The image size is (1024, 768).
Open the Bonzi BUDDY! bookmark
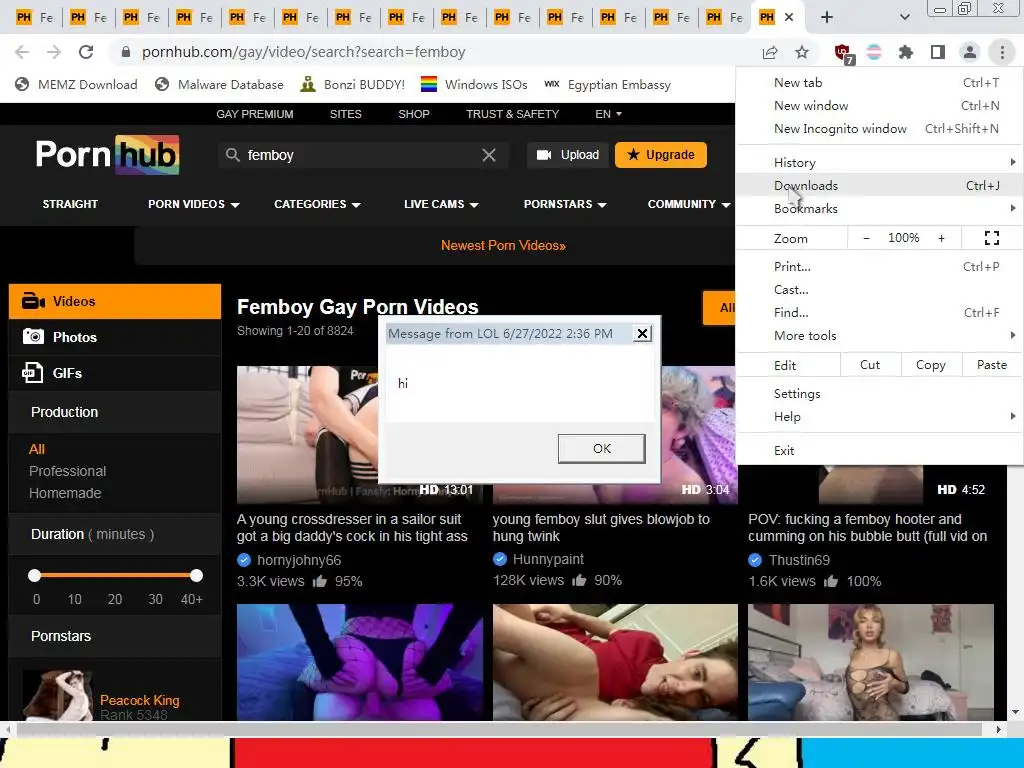[x=353, y=84]
